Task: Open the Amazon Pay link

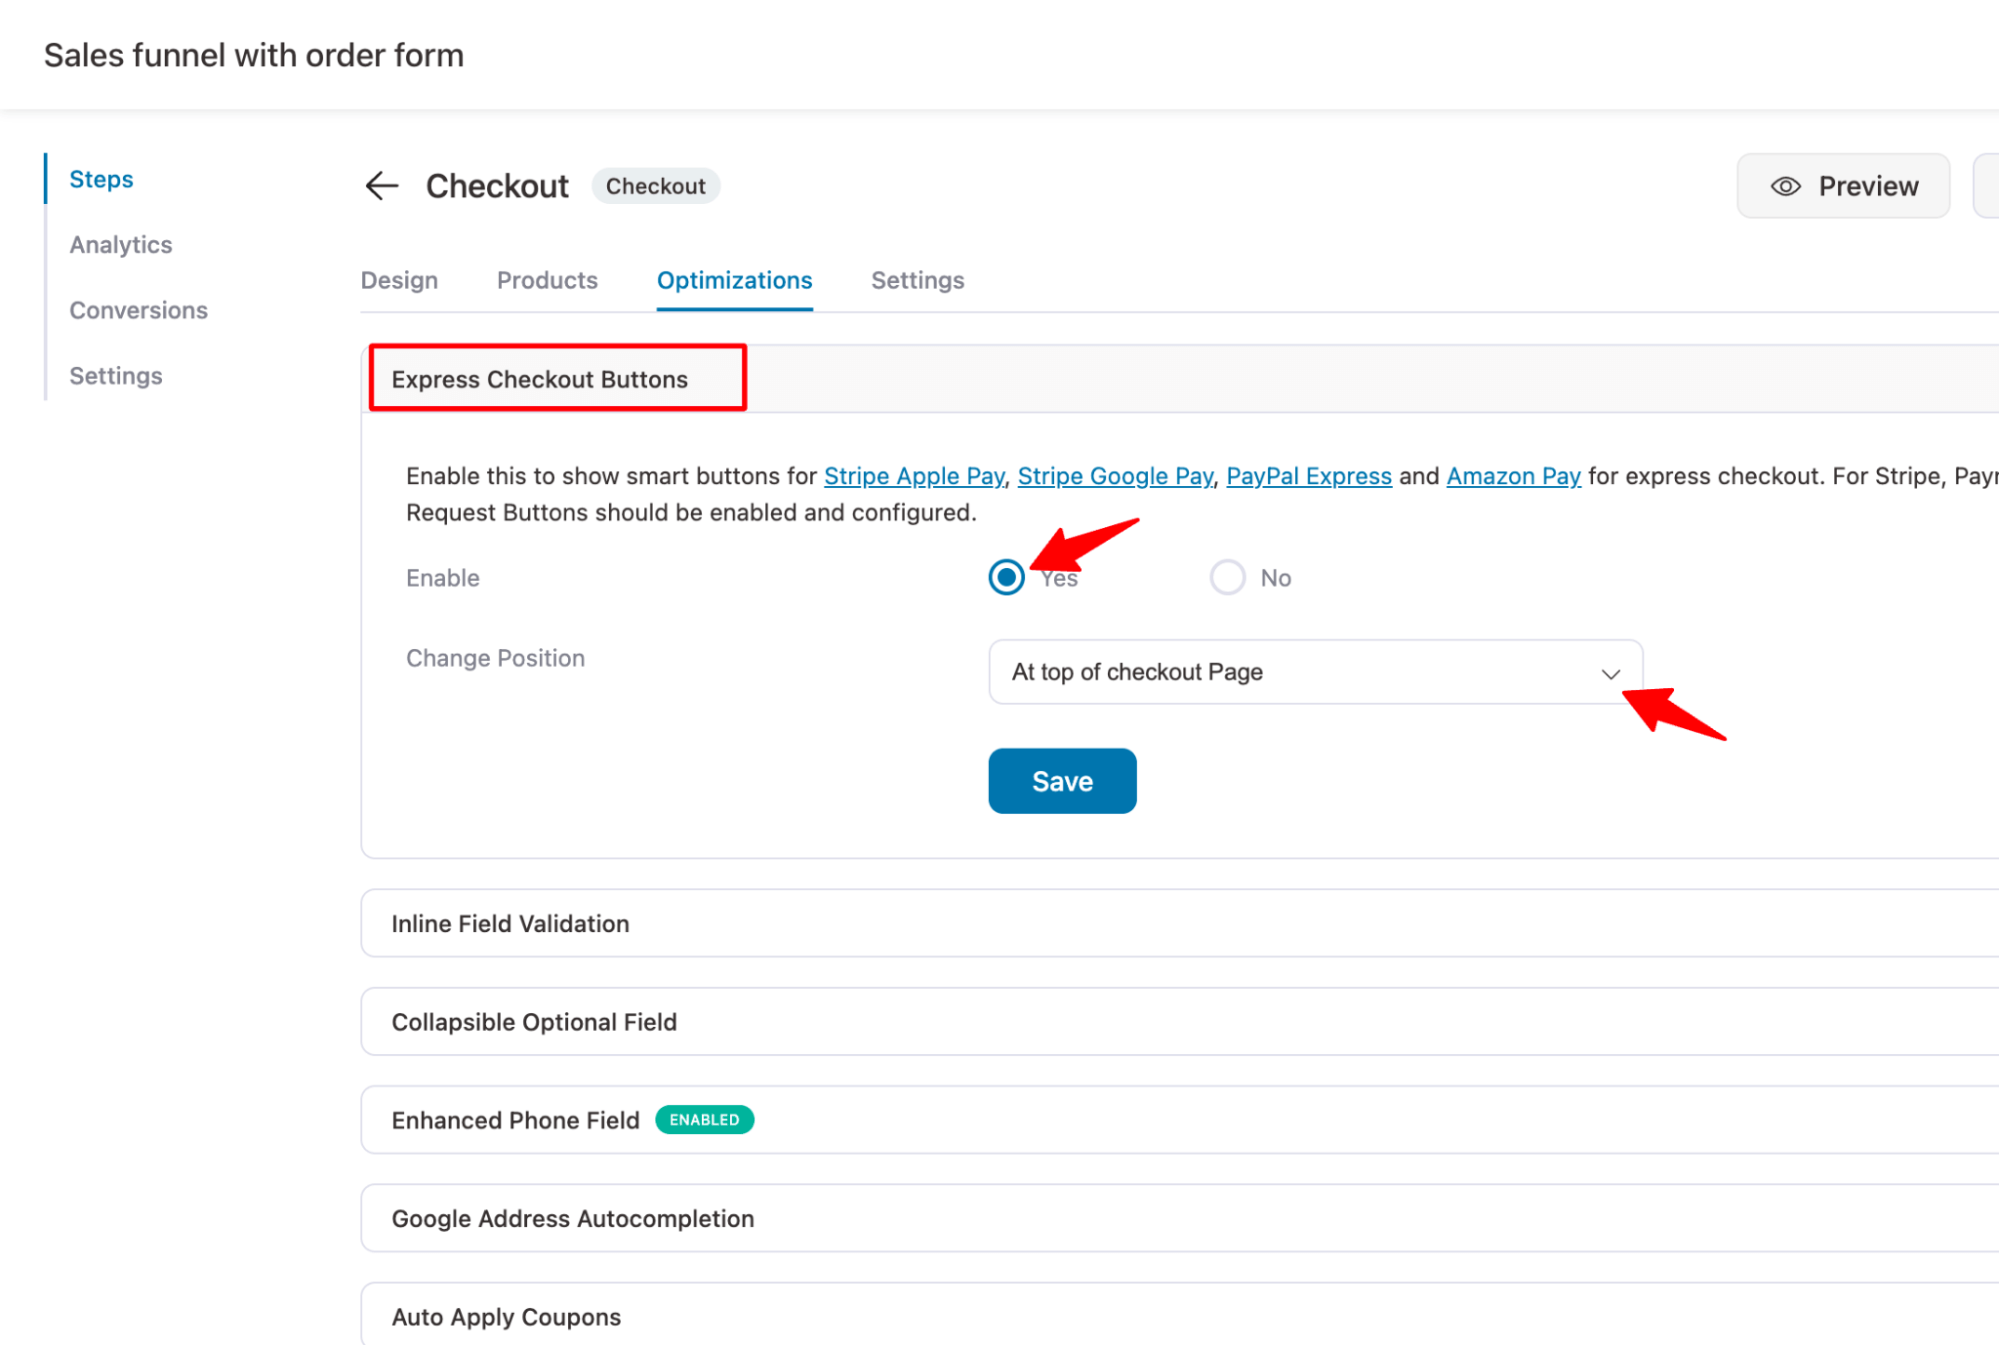Action: [1513, 476]
